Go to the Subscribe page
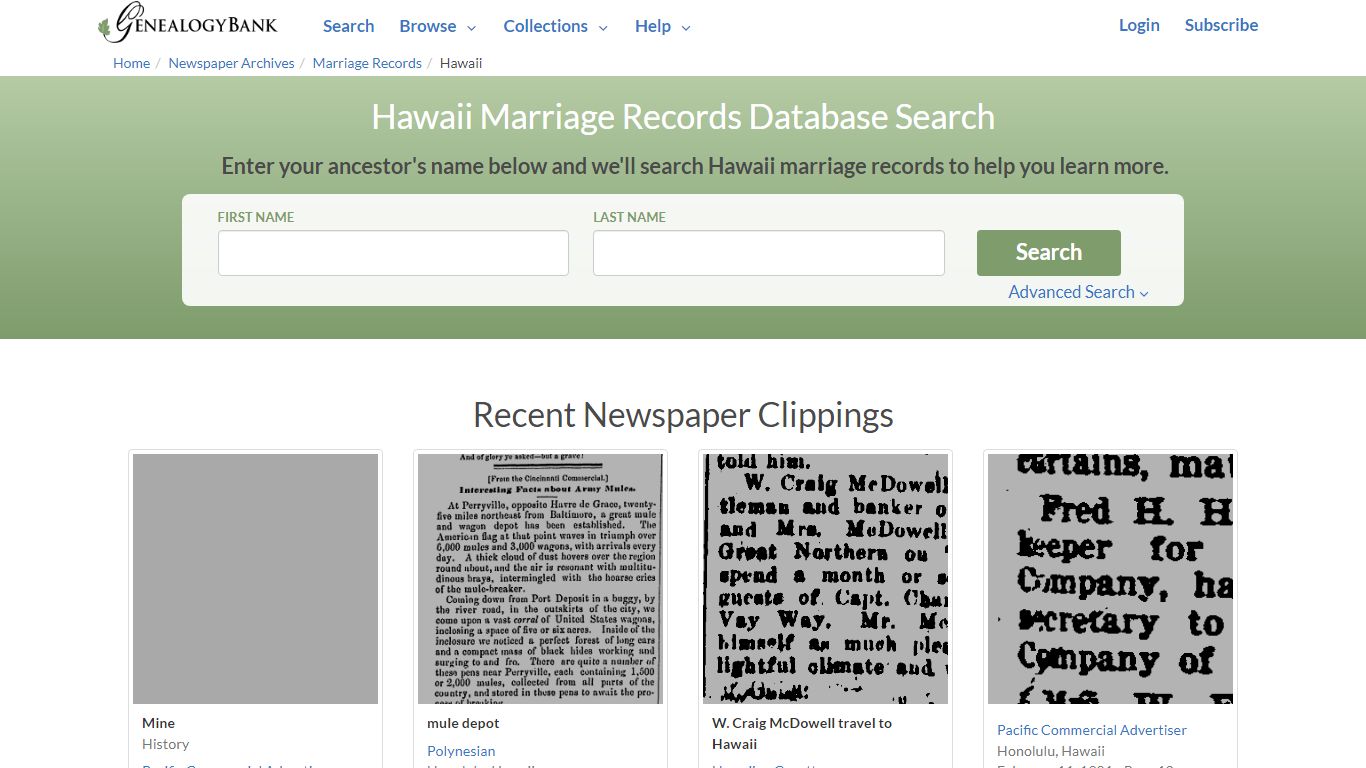The width and height of the screenshot is (1366, 768). (1221, 25)
